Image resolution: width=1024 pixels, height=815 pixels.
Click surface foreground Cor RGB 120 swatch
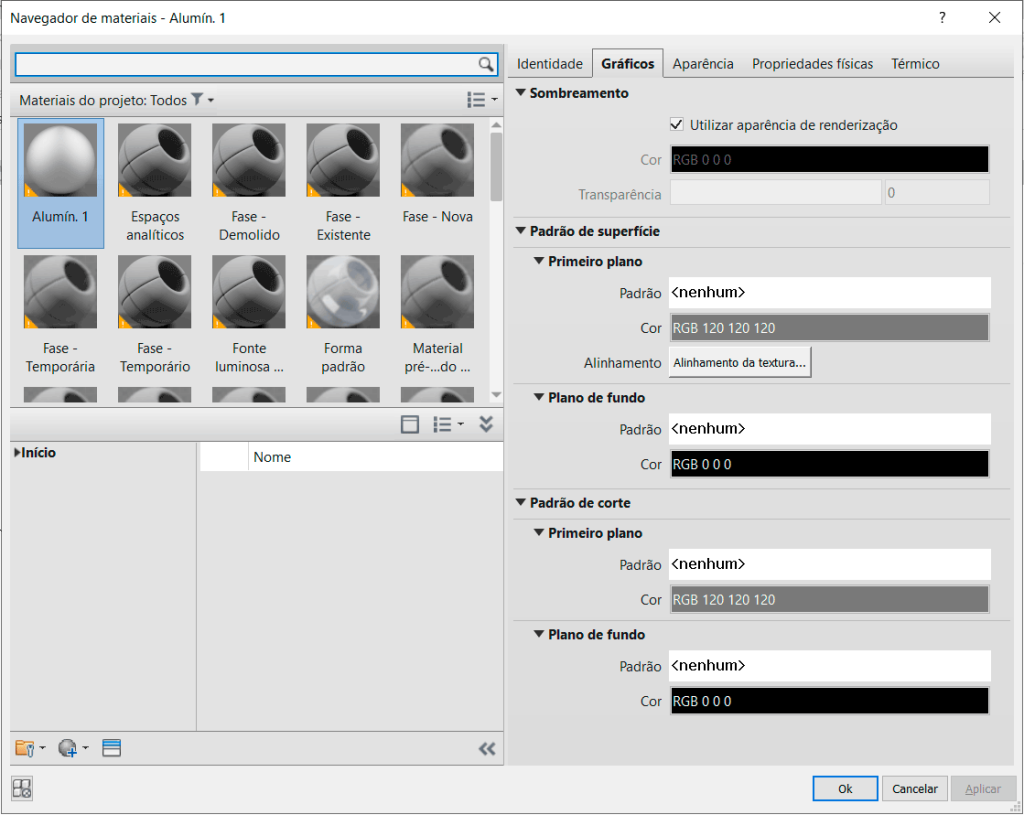coord(829,328)
